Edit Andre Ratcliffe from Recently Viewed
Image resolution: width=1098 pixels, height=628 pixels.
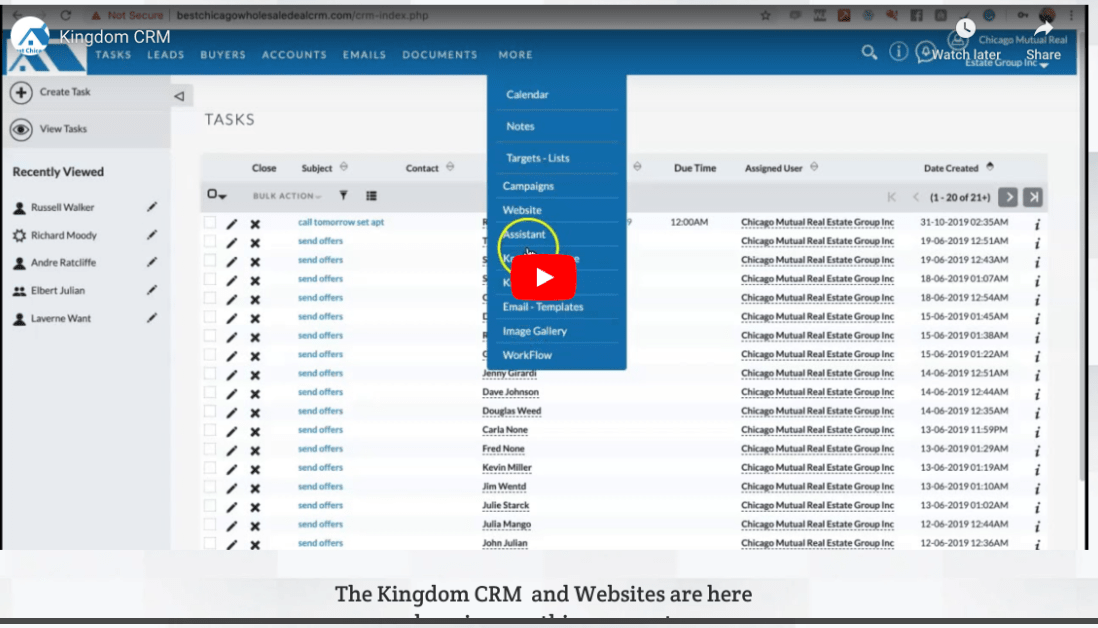point(152,262)
